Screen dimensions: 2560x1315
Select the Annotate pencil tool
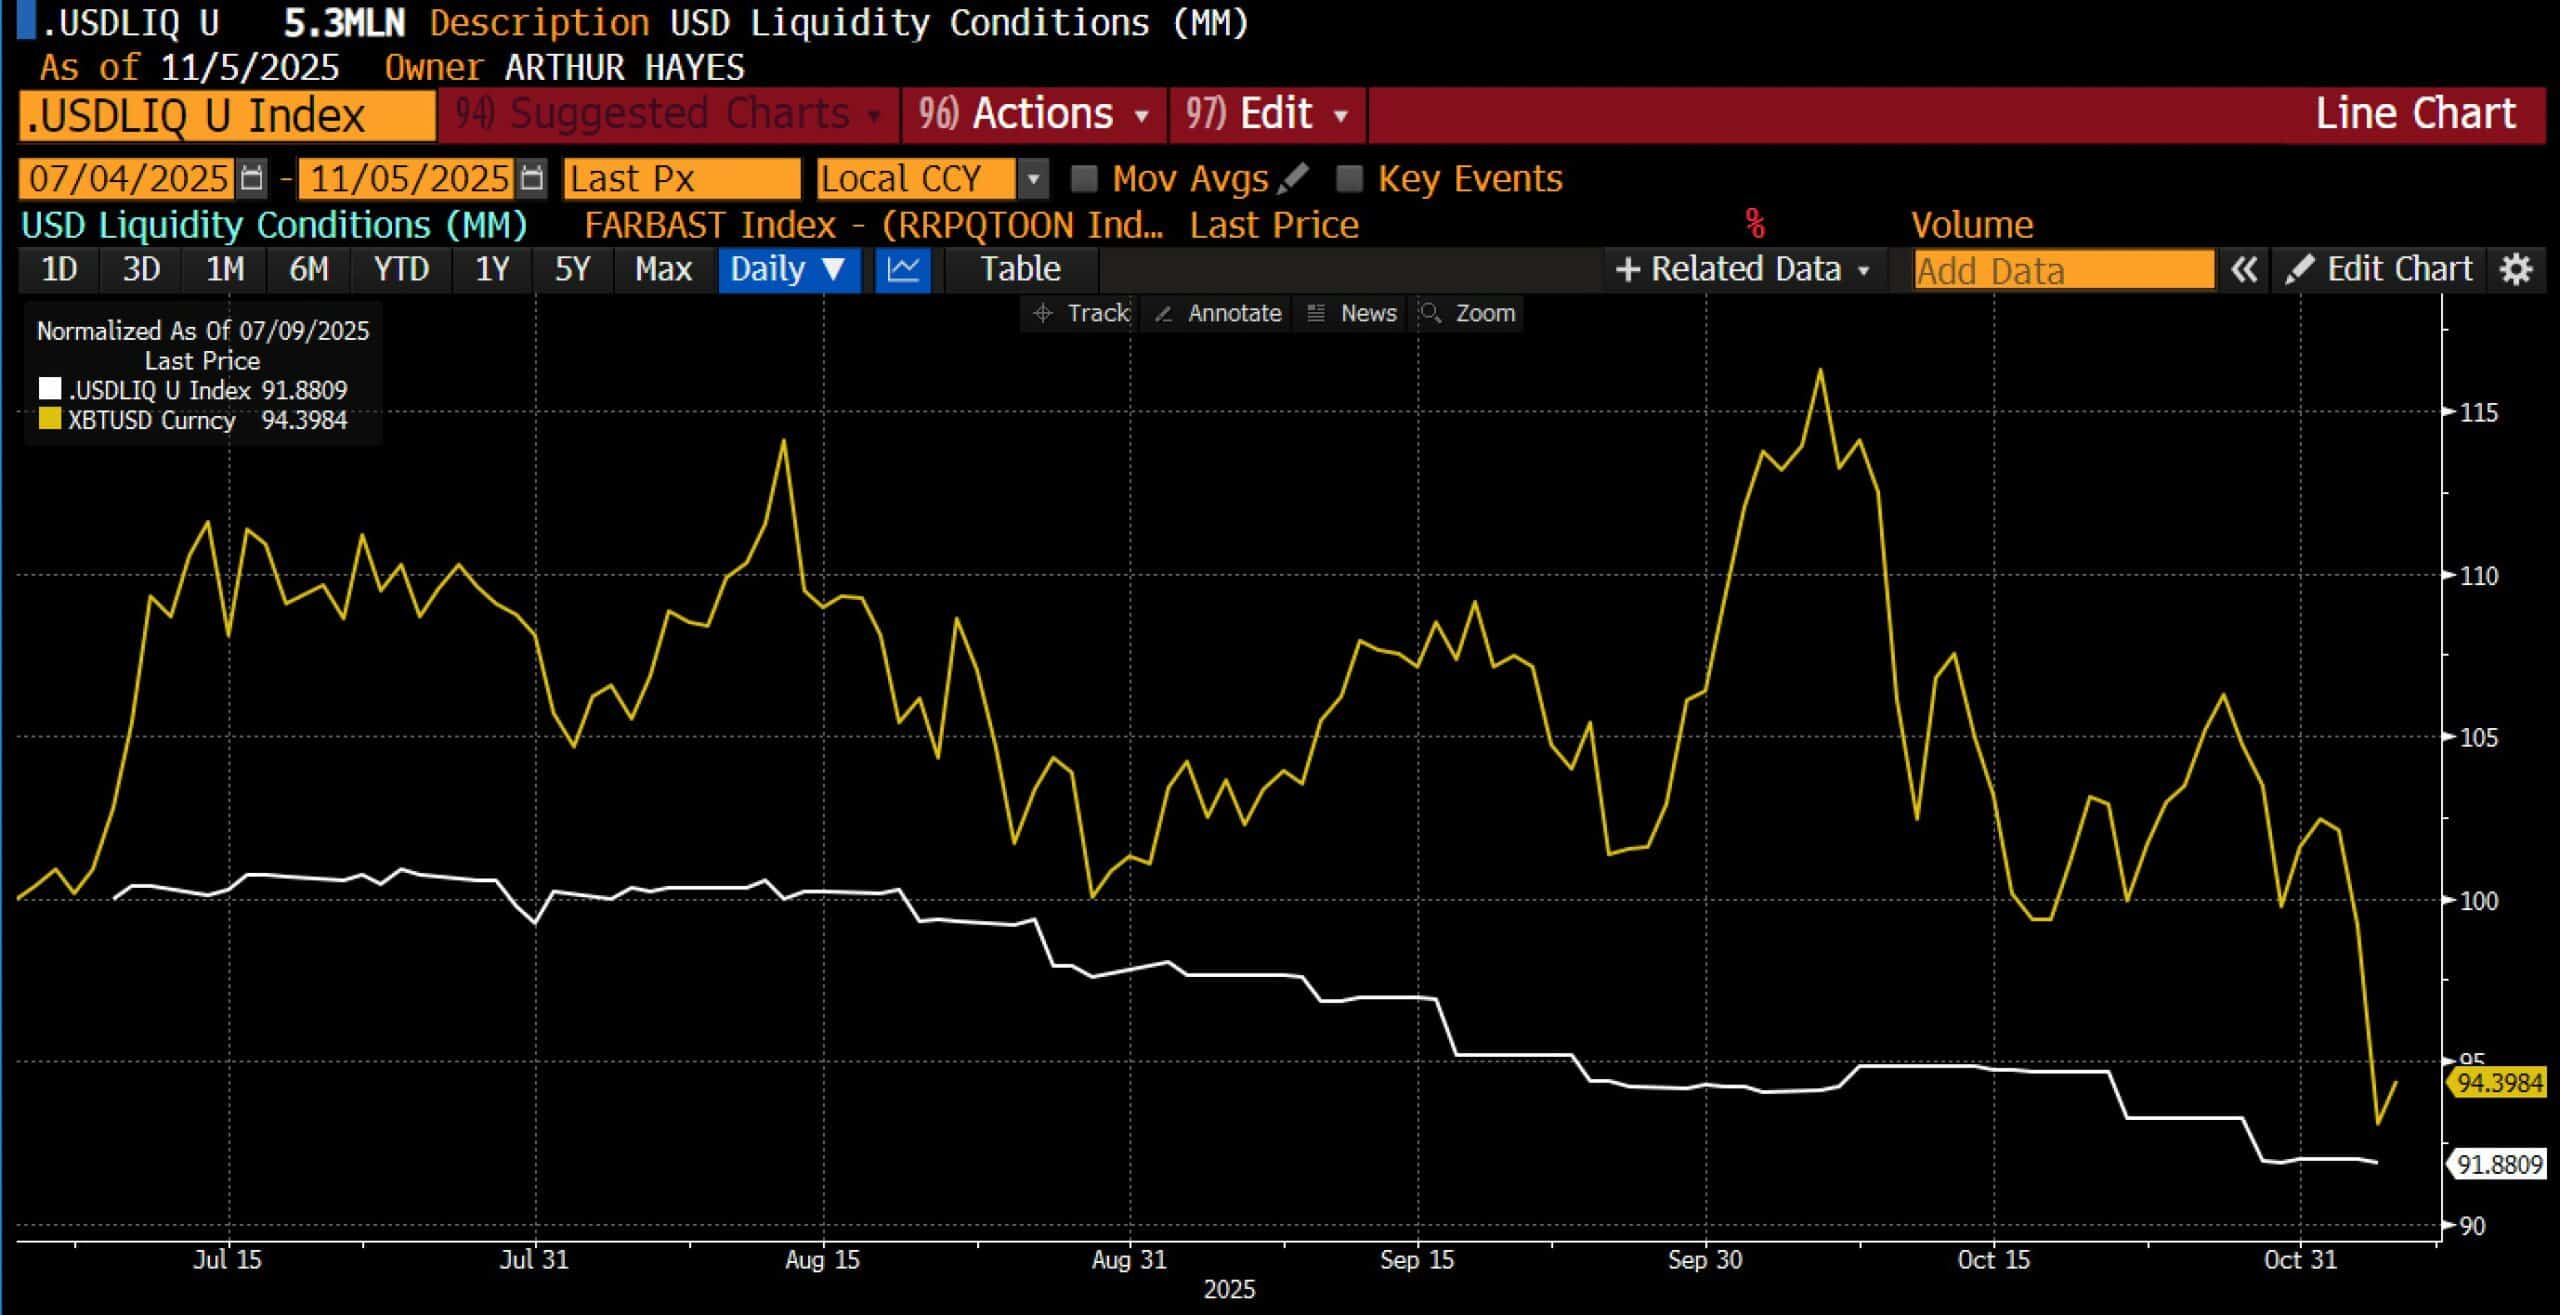coord(1217,313)
